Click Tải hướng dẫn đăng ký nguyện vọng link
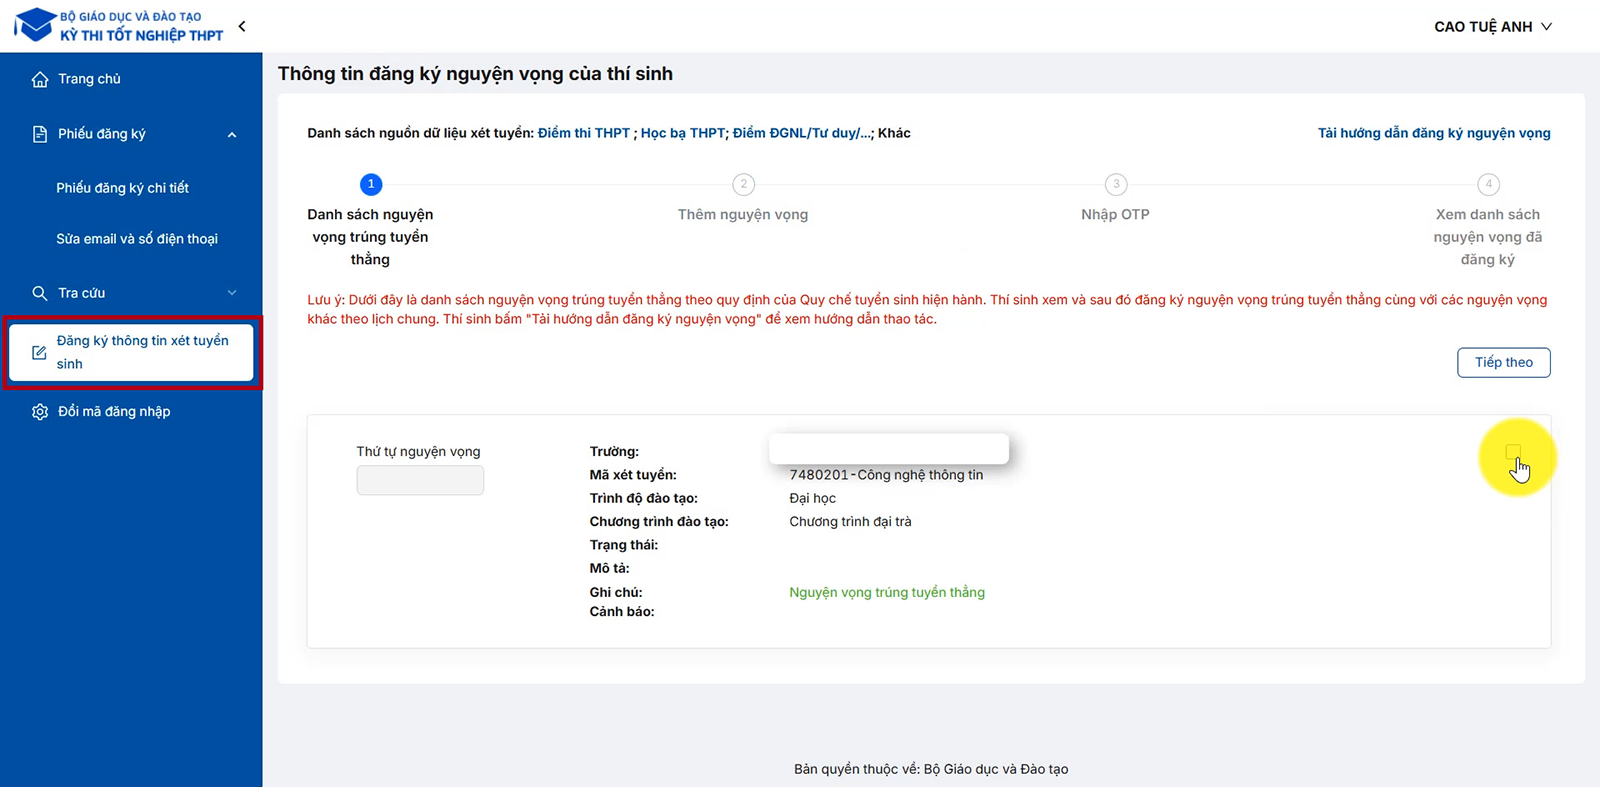 (x=1433, y=133)
